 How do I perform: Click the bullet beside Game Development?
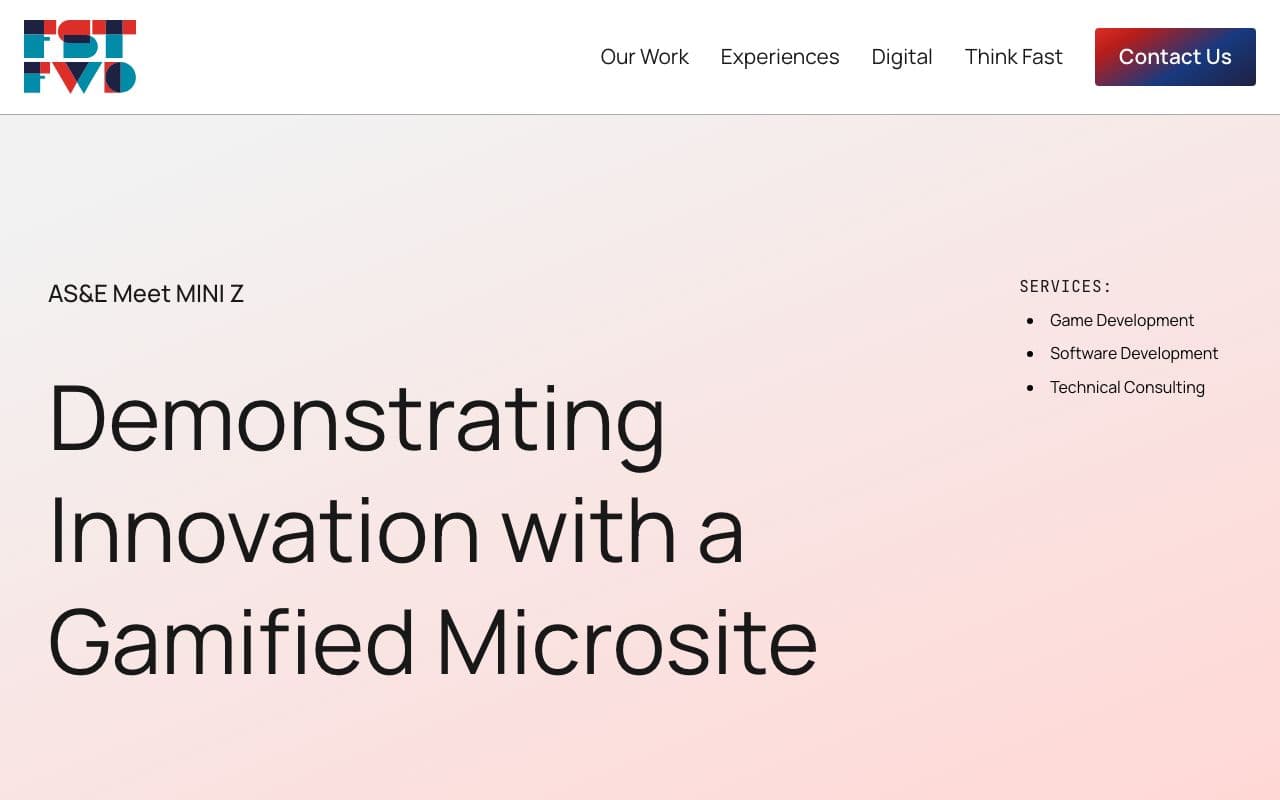[x=1031, y=321]
